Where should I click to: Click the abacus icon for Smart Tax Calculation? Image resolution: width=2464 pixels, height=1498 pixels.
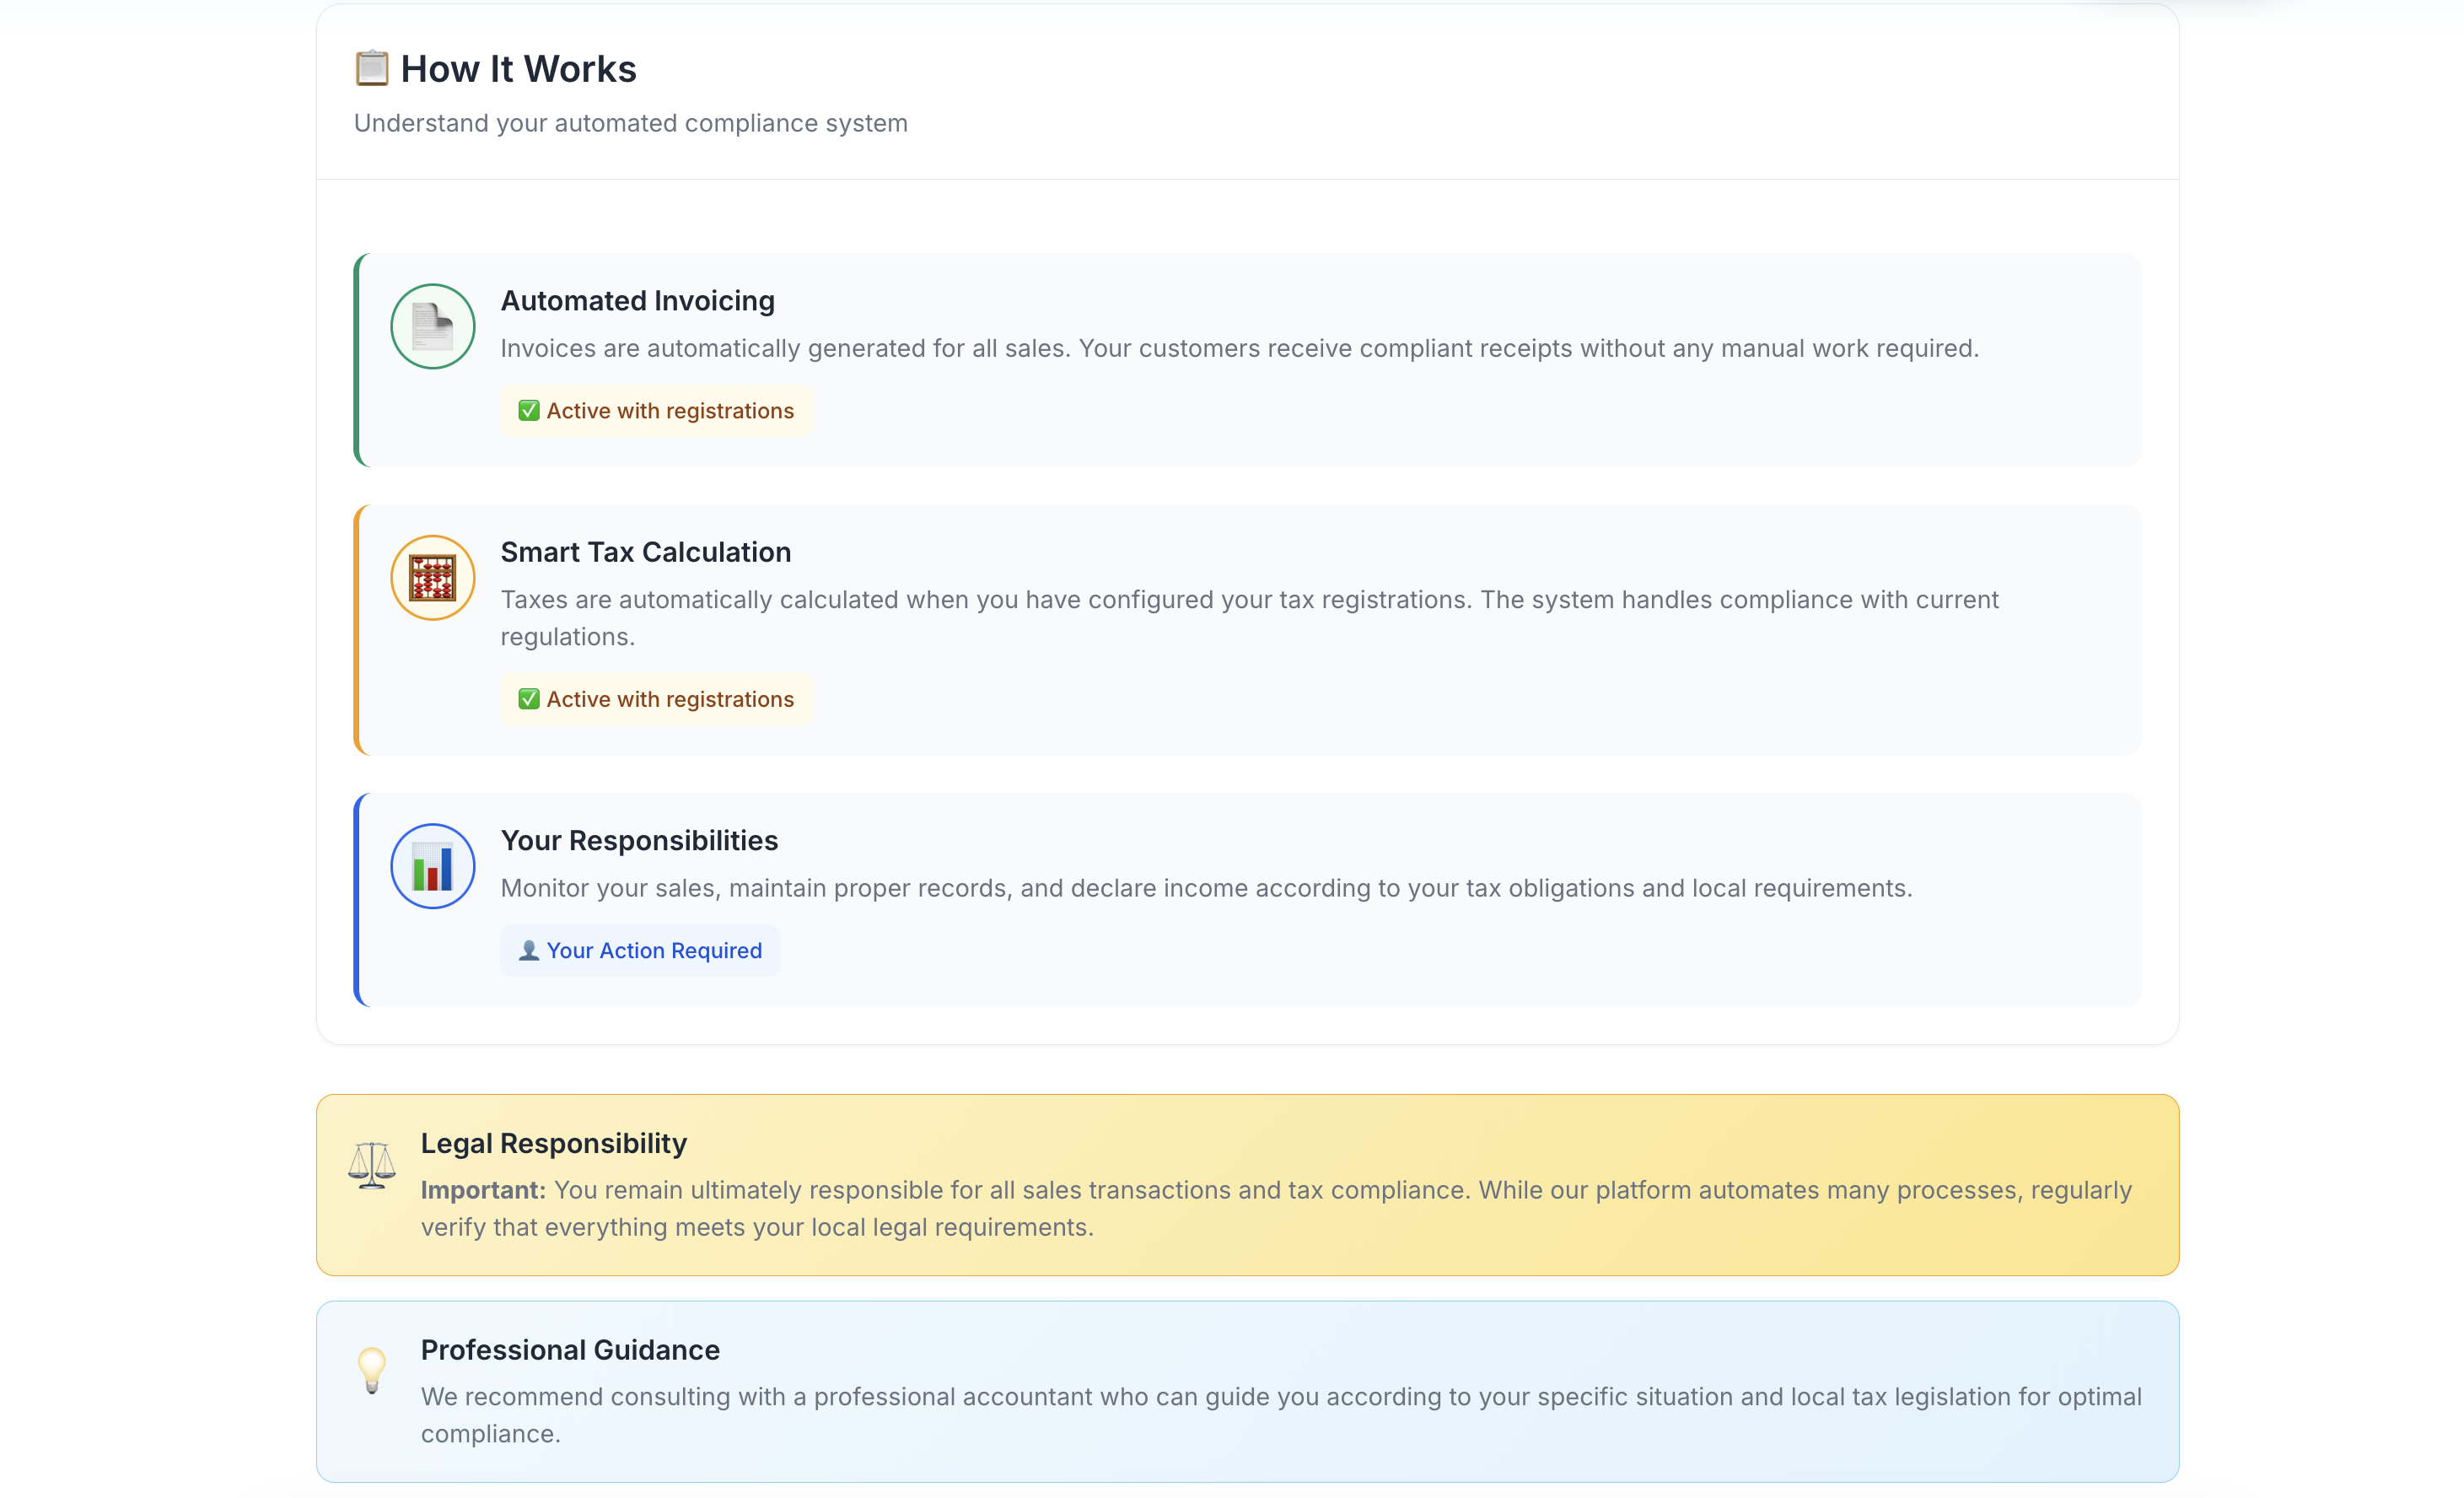(x=431, y=577)
